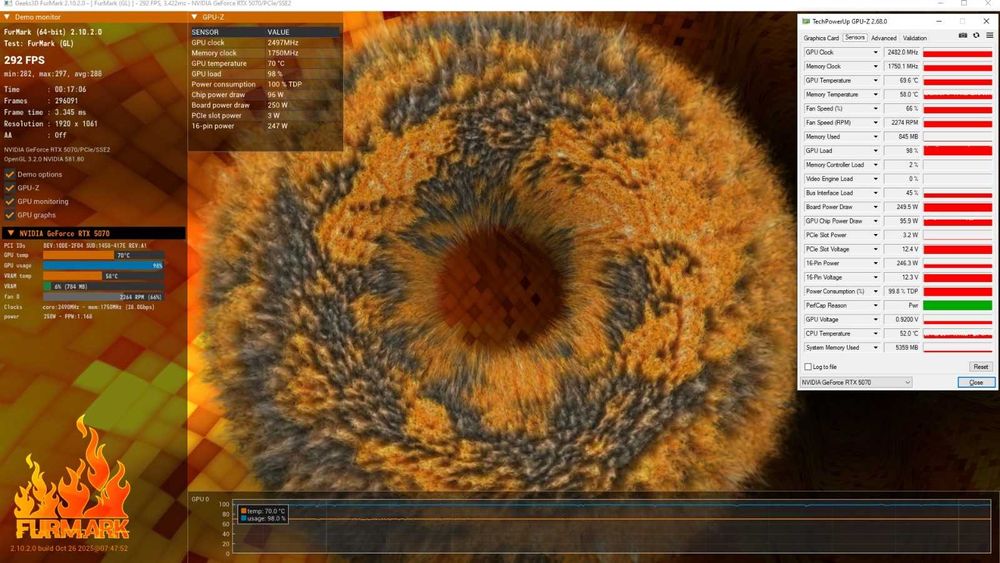Enable the Log to file checkbox
Image resolution: width=1000 pixels, height=563 pixels.
808,367
